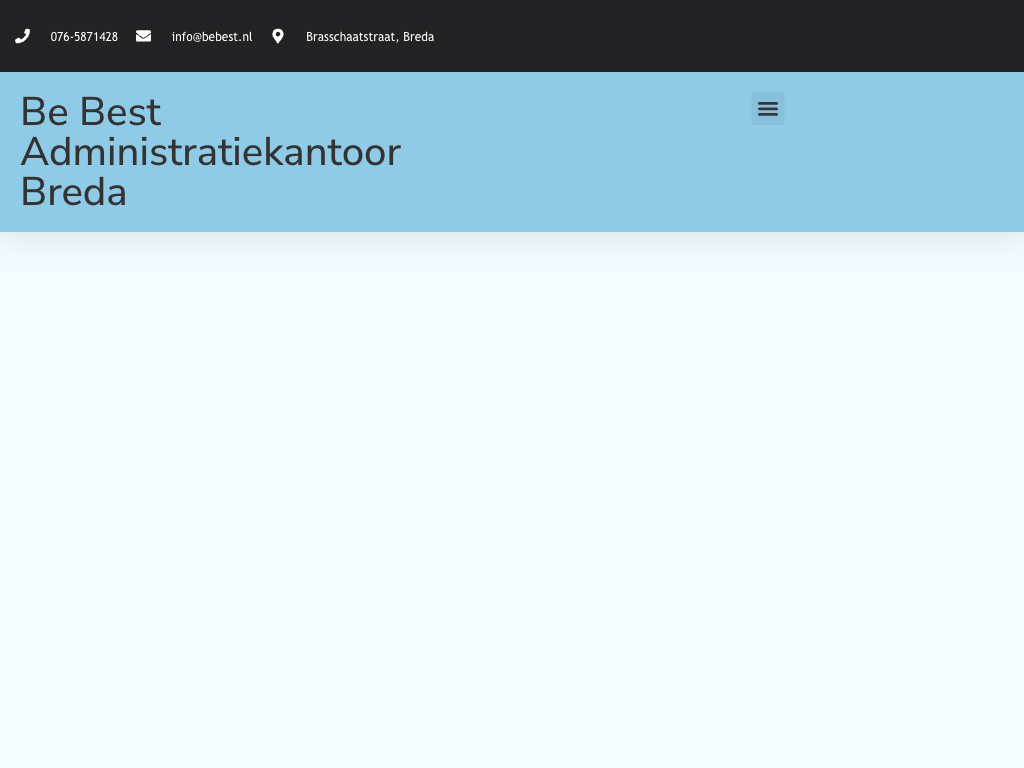Click the info@bebest.nl email address
The image size is (1024, 768).
(x=211, y=37)
